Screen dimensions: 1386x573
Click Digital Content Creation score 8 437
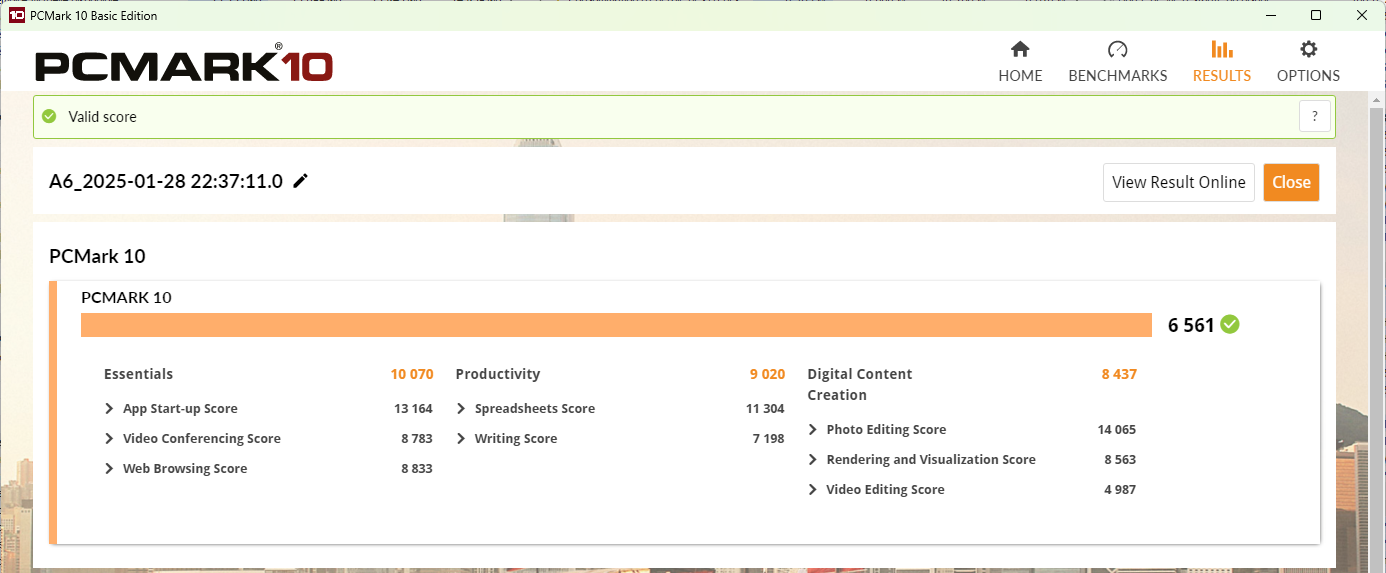1119,374
